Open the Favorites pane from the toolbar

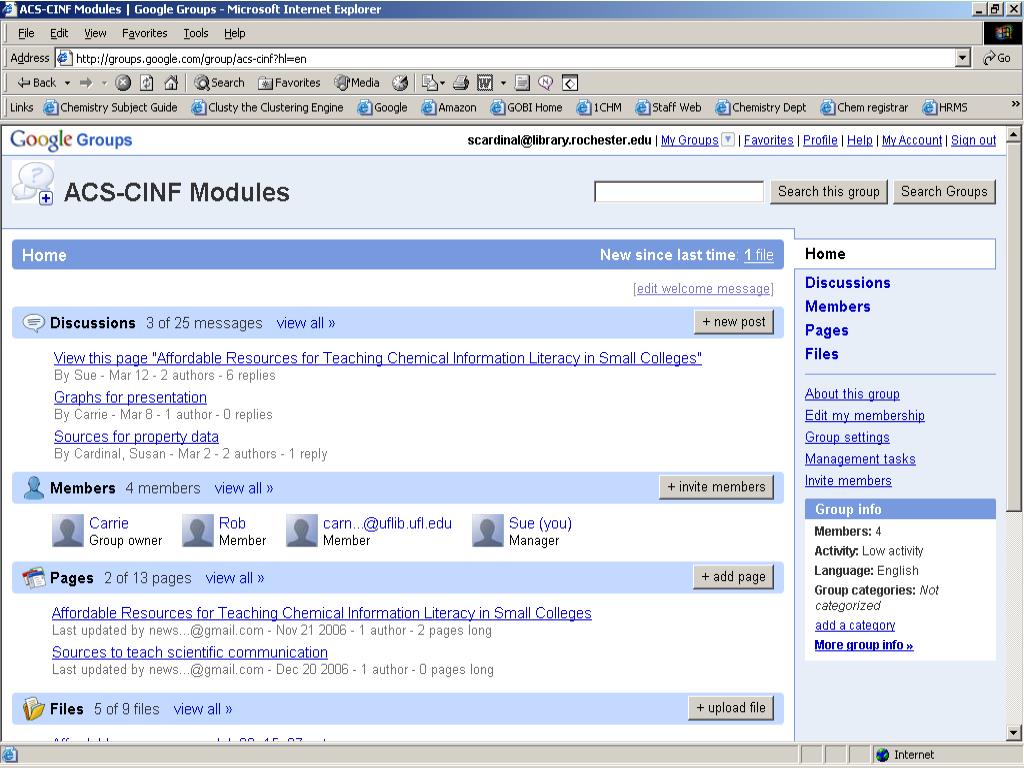289,83
